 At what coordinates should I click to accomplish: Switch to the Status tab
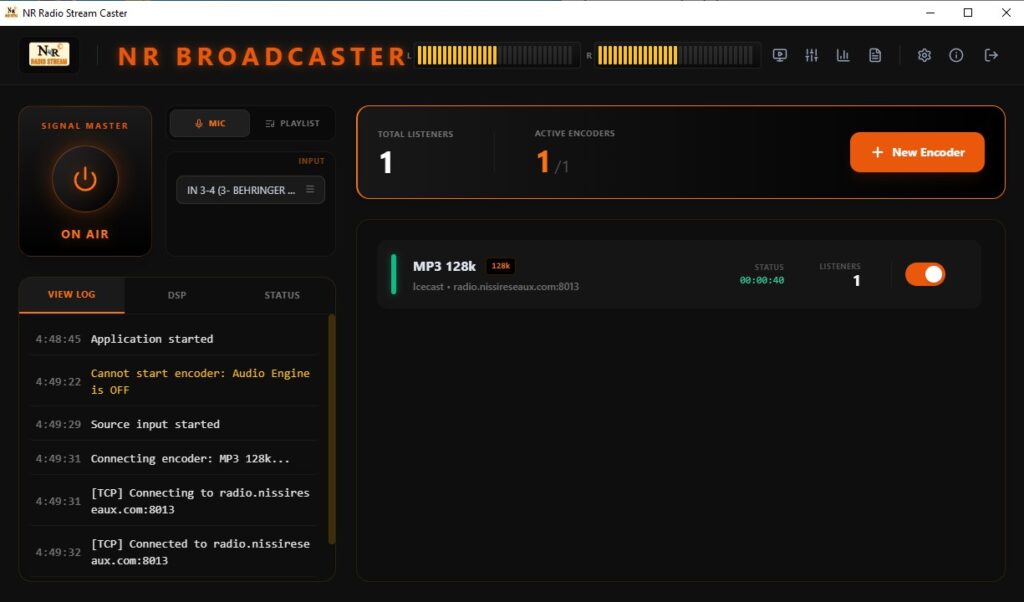pyautogui.click(x=282, y=295)
